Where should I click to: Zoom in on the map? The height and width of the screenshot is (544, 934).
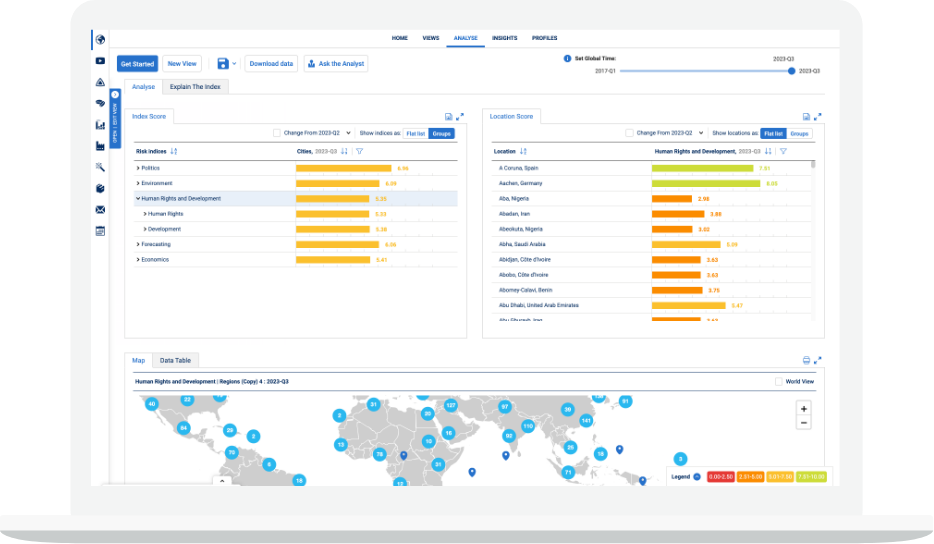pos(804,409)
